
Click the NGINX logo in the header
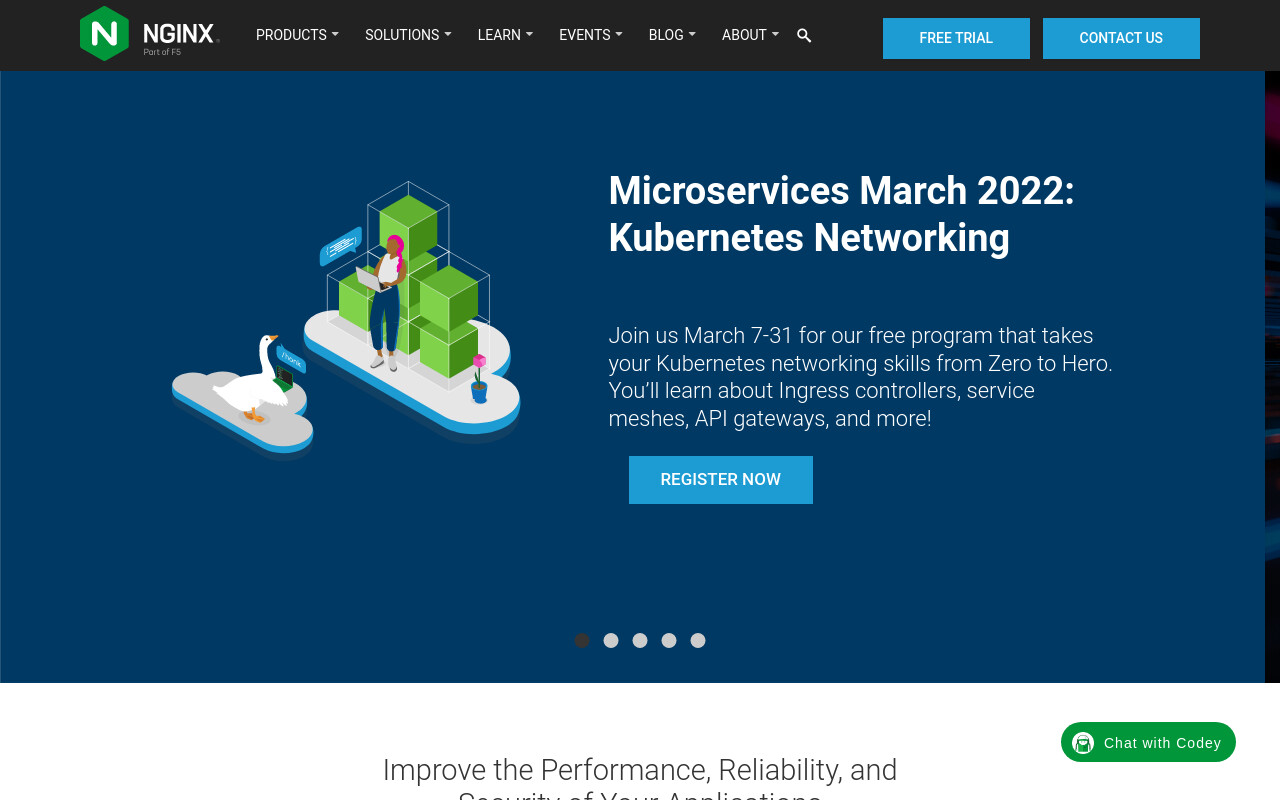pos(150,34)
